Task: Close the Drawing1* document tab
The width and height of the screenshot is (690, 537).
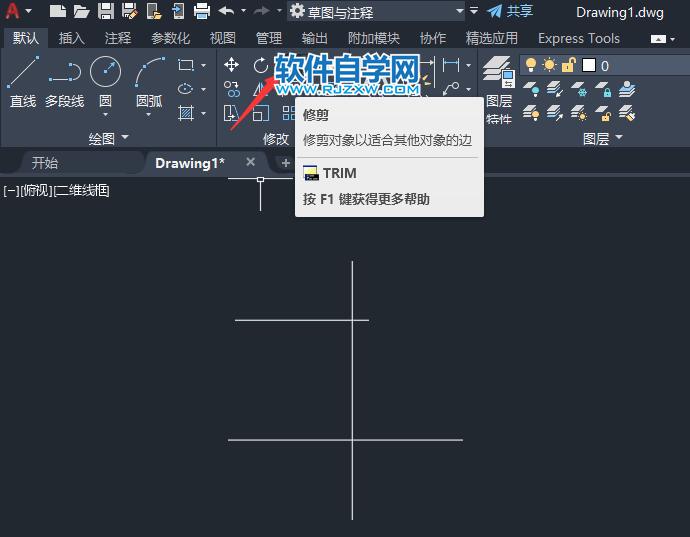Action: click(250, 162)
